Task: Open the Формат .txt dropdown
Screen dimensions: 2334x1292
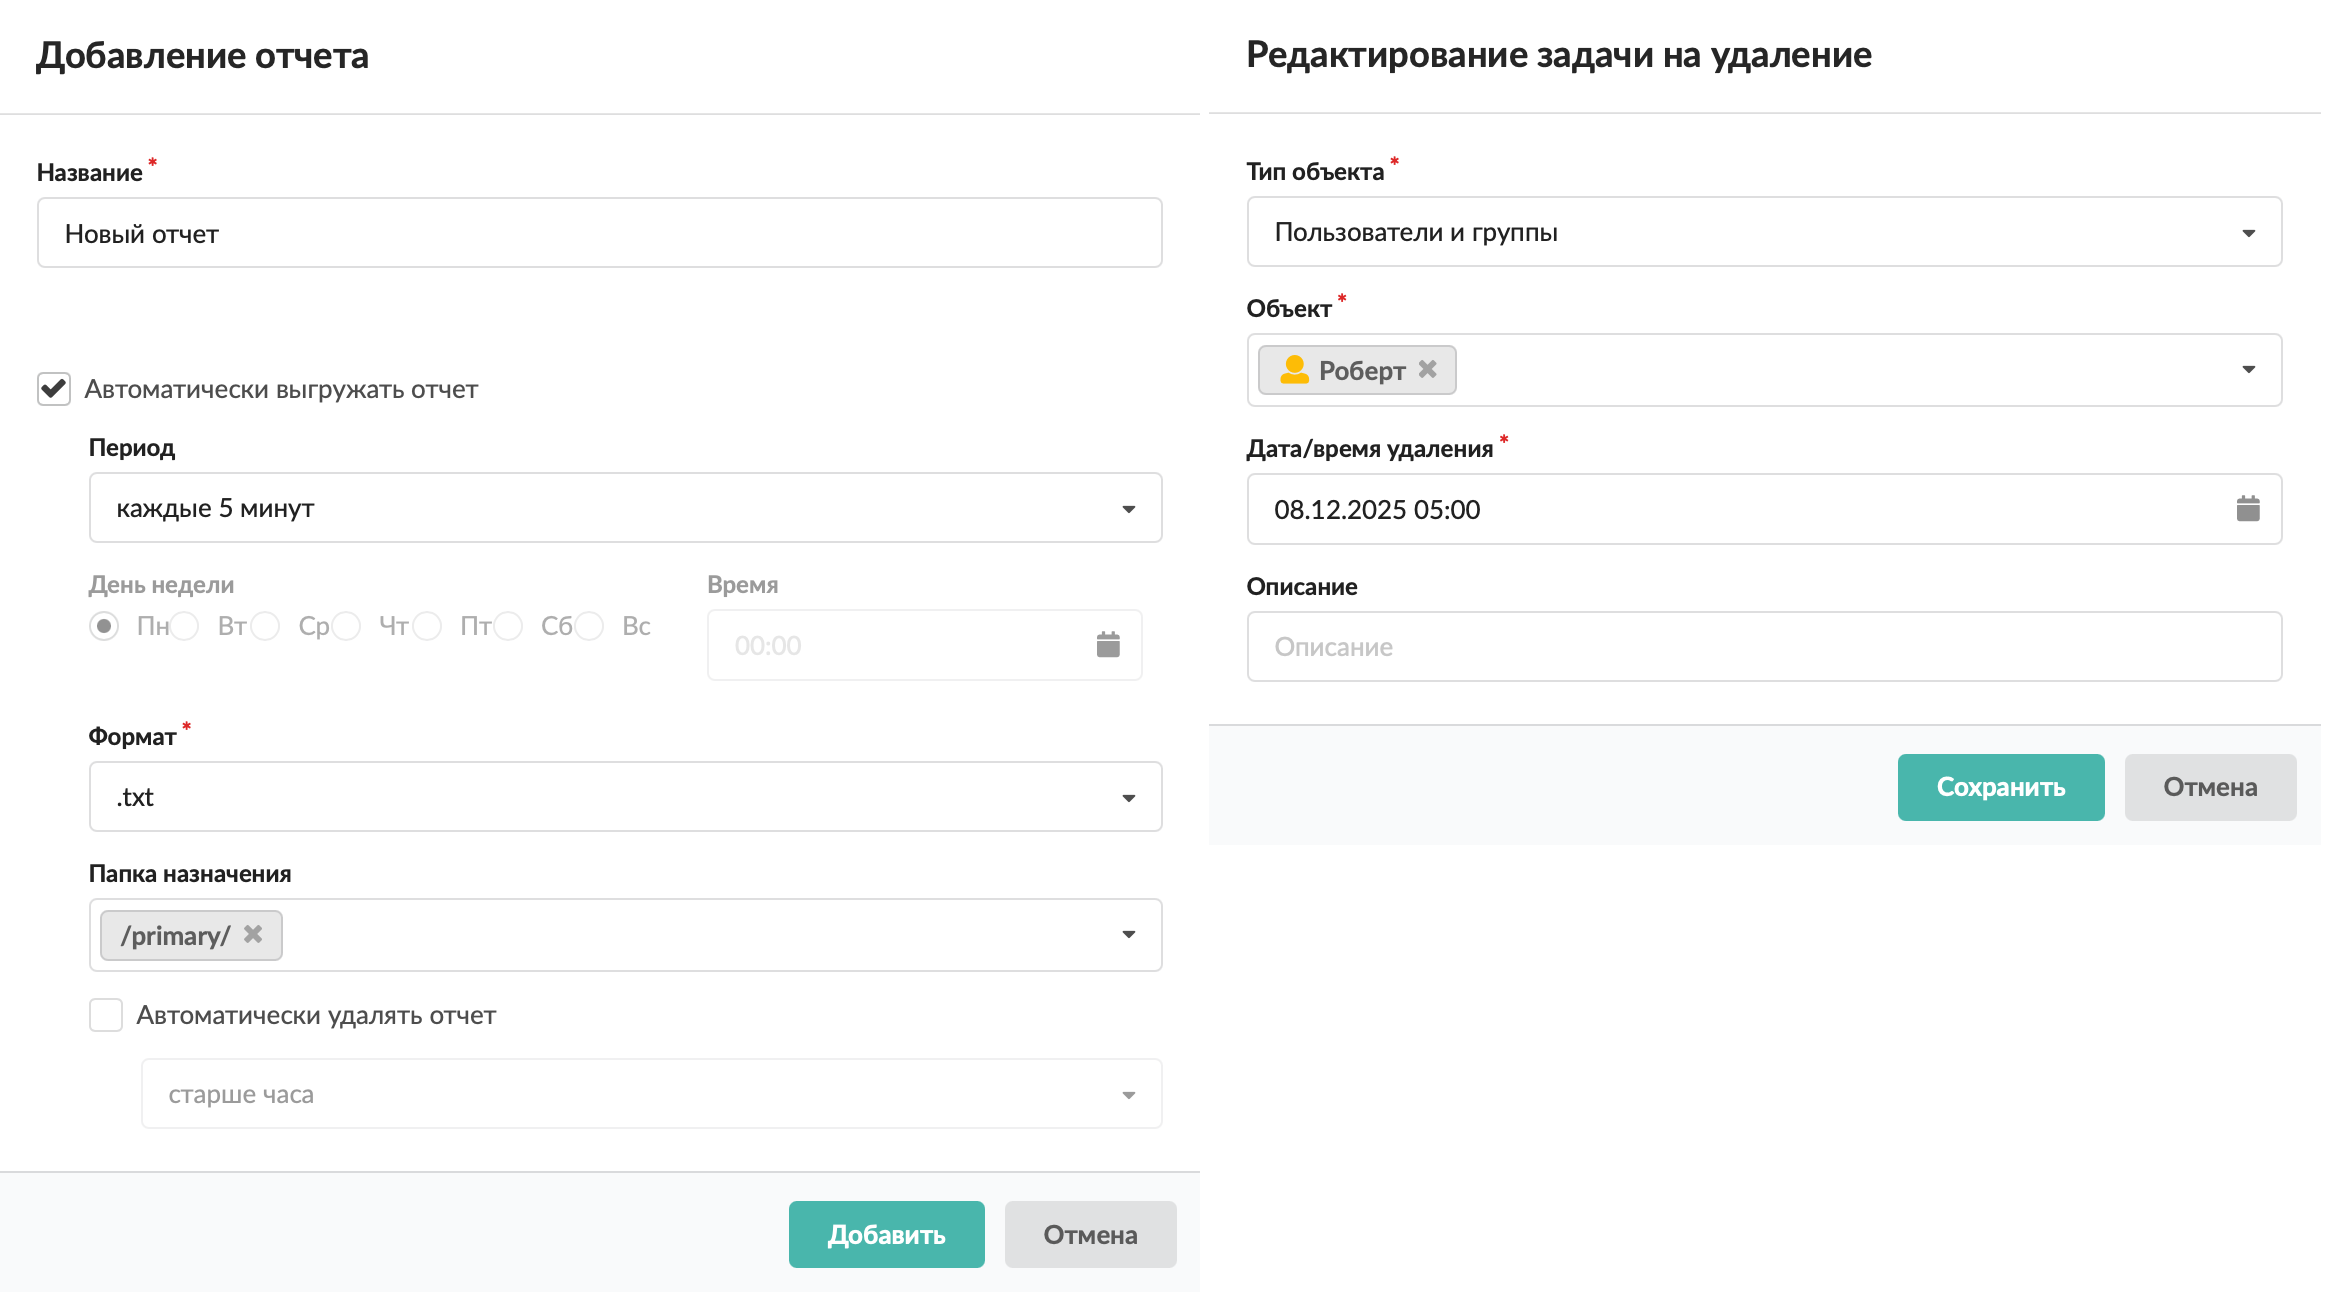Action: point(1128,798)
